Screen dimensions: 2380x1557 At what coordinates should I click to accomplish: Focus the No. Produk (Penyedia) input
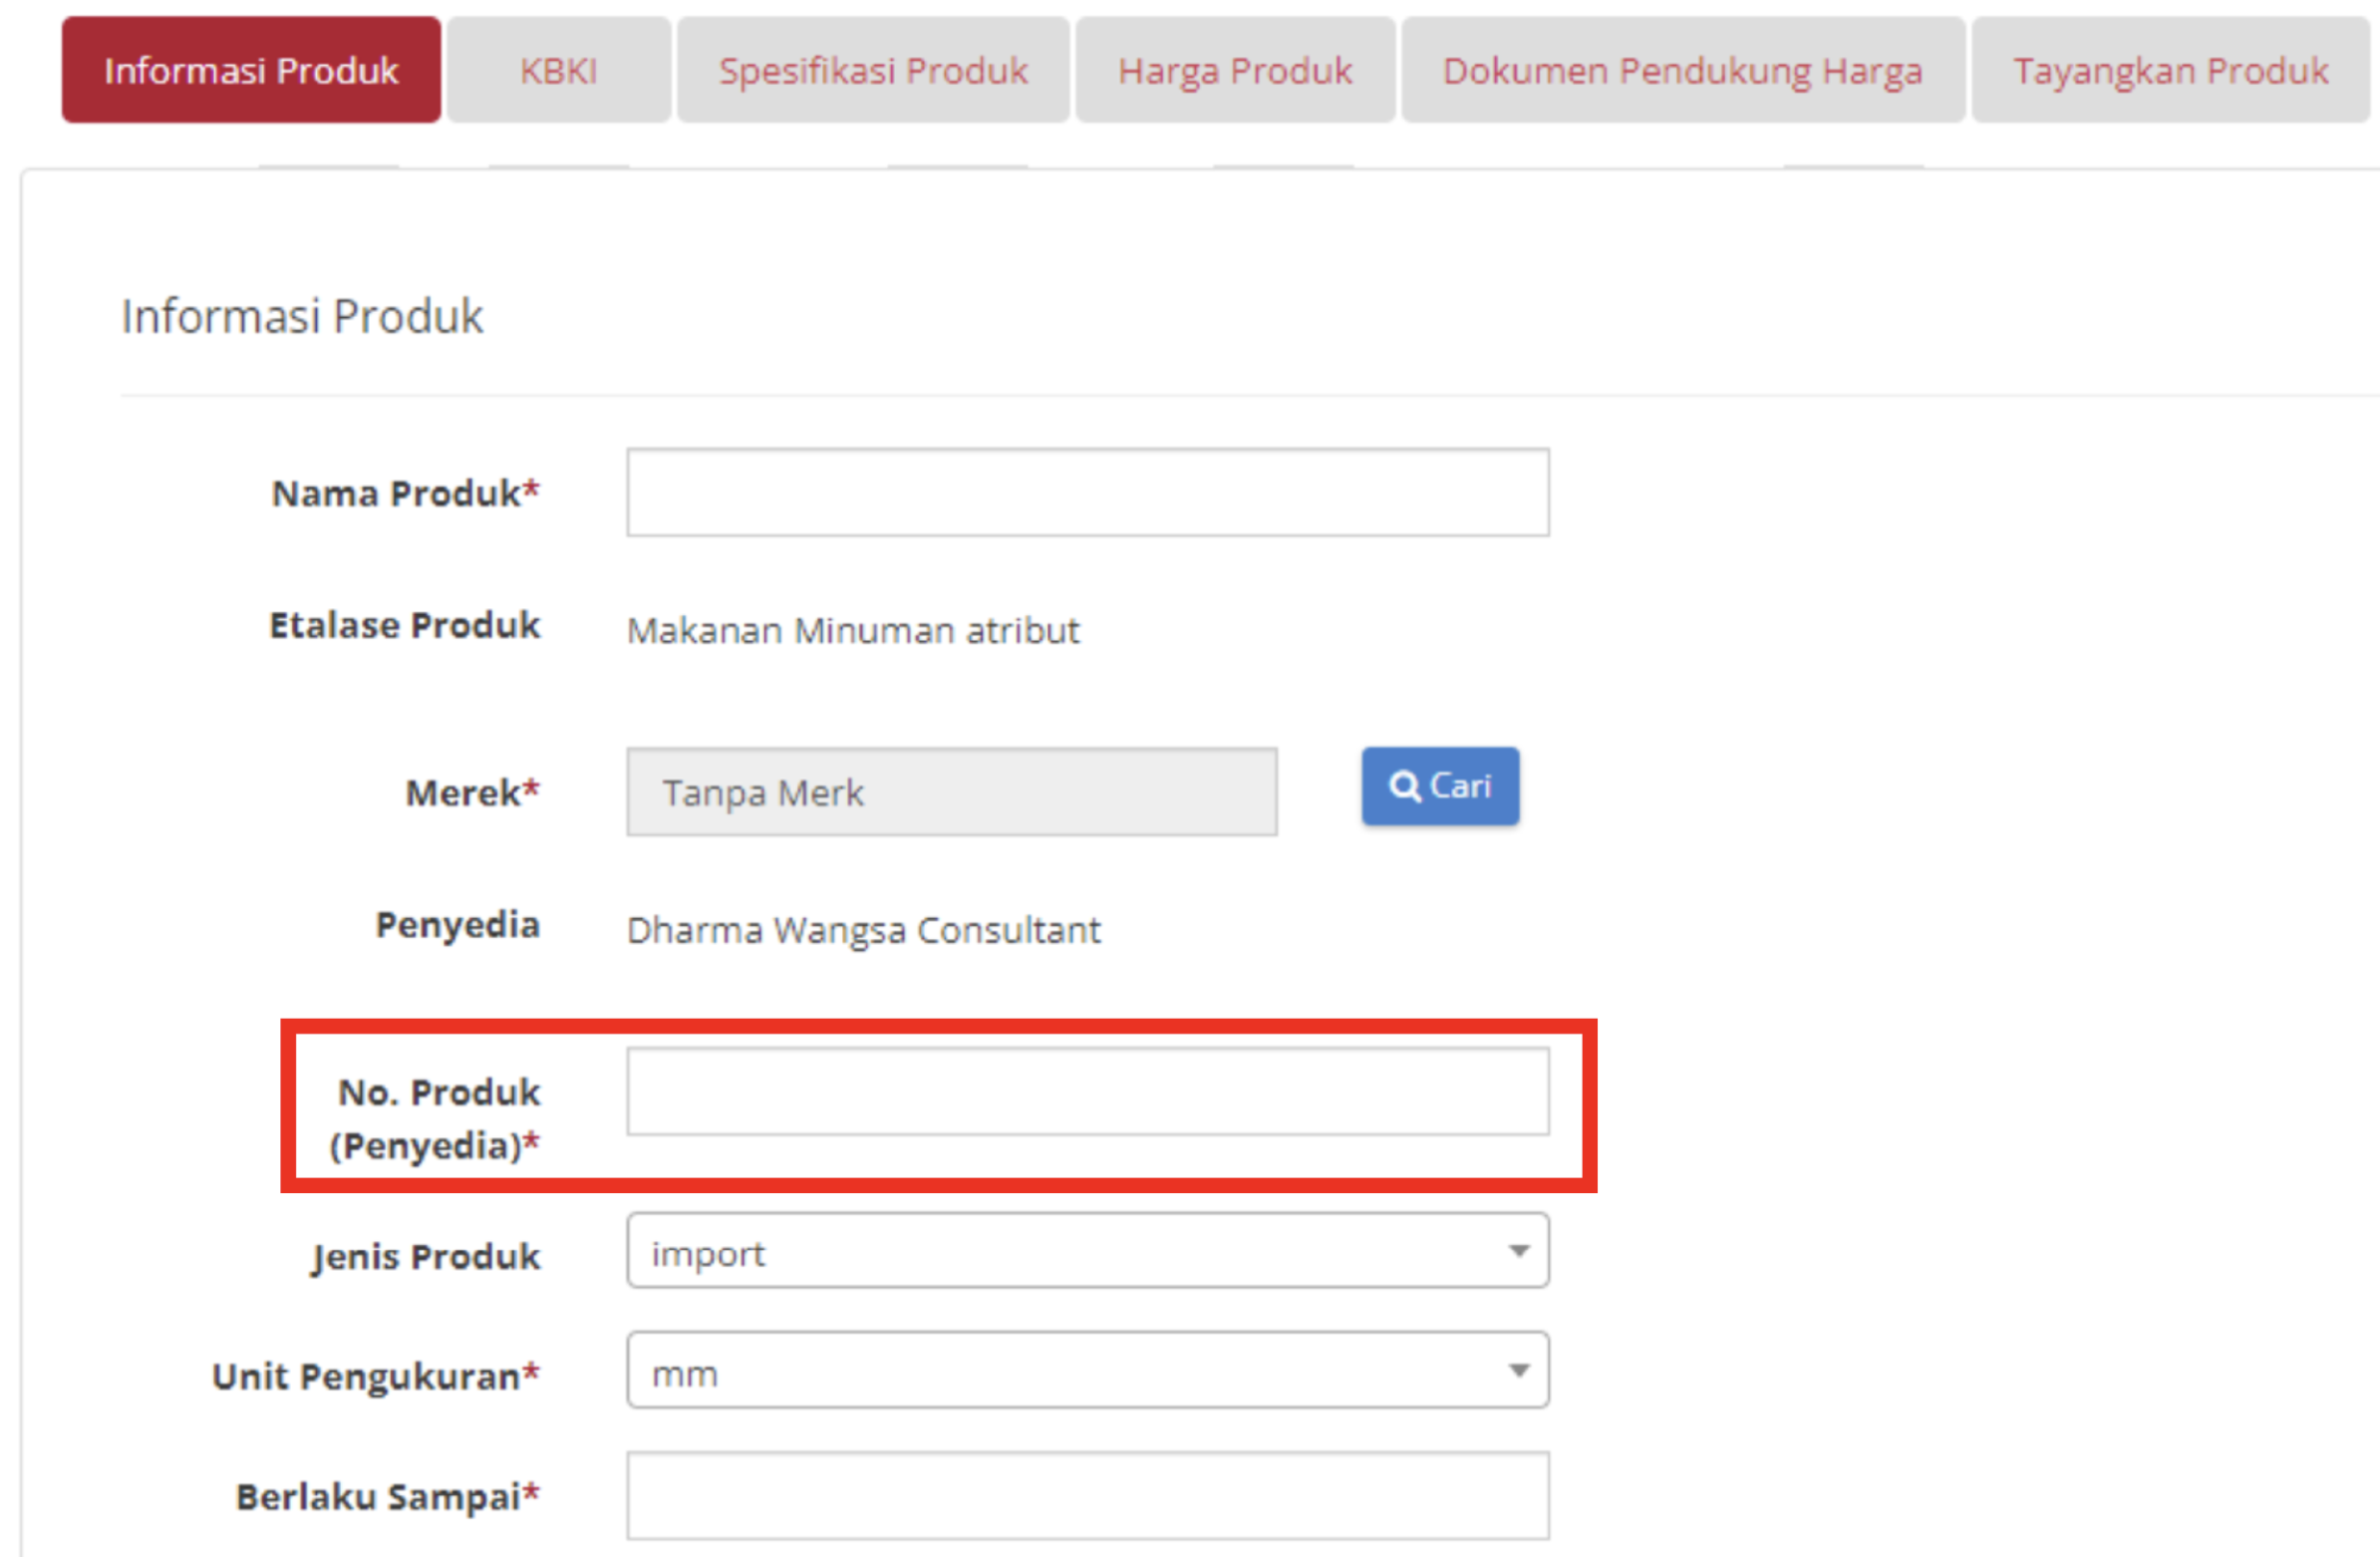pyautogui.click(x=1088, y=1091)
